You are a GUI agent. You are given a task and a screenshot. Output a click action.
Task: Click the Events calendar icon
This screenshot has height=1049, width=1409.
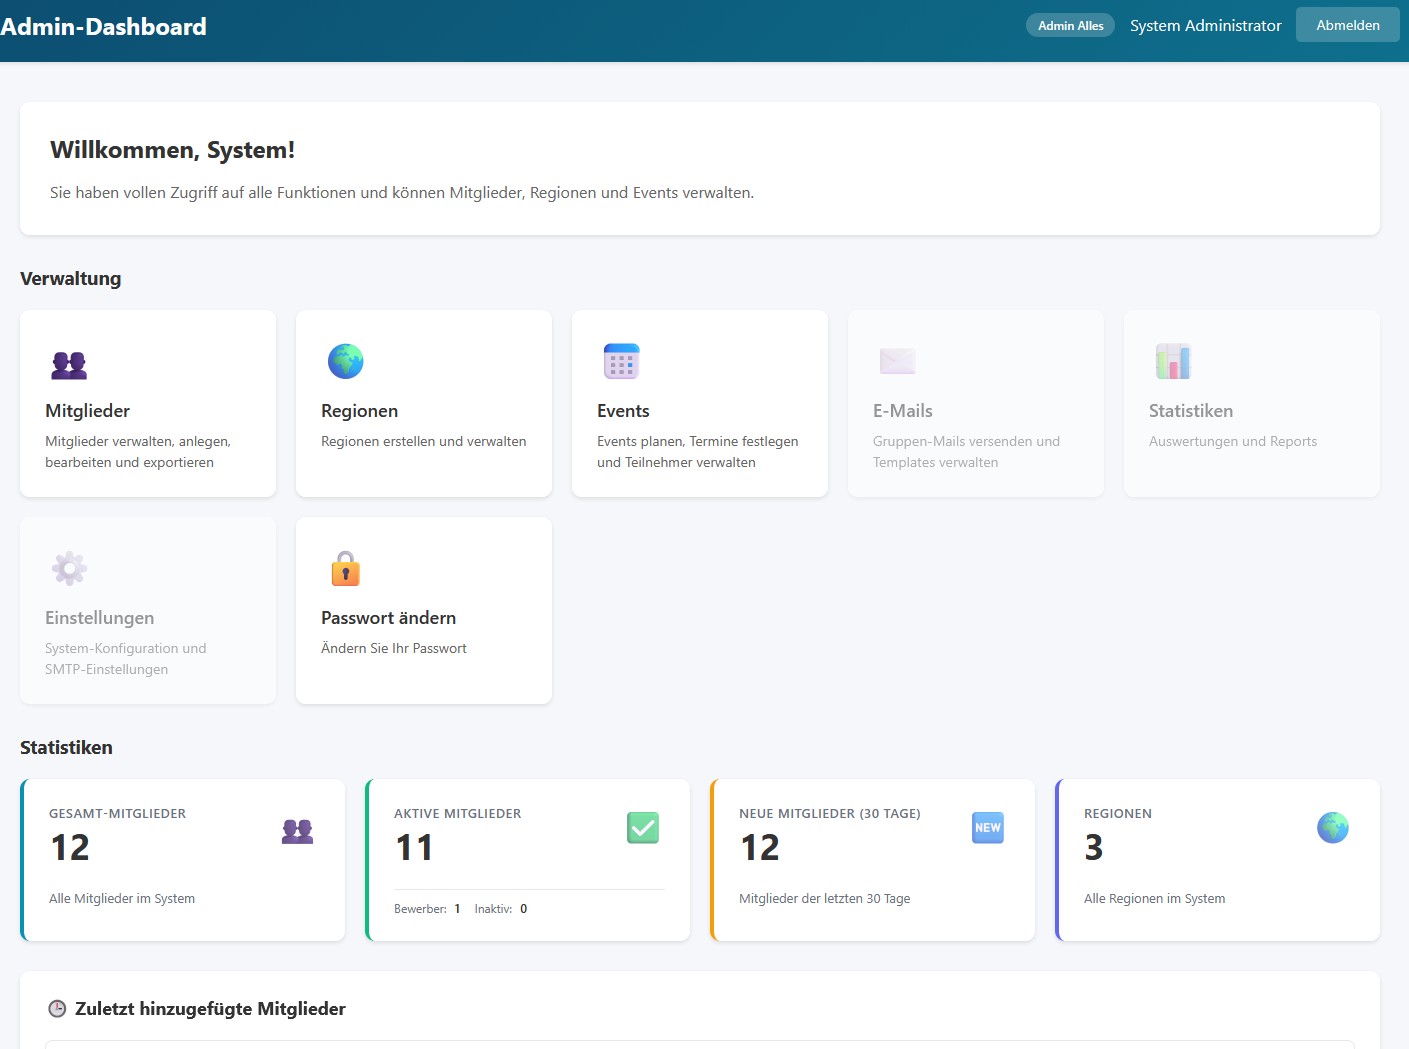click(621, 361)
